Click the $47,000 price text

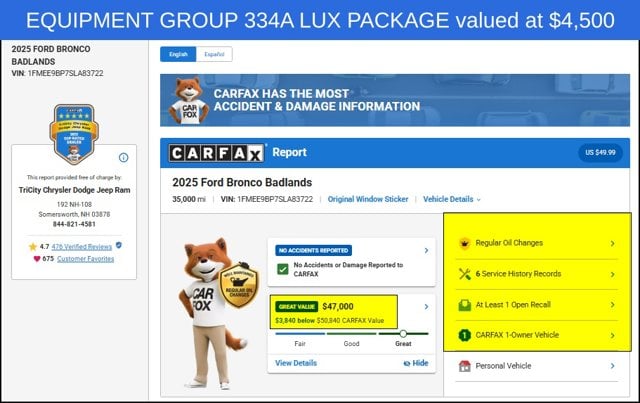pos(338,307)
